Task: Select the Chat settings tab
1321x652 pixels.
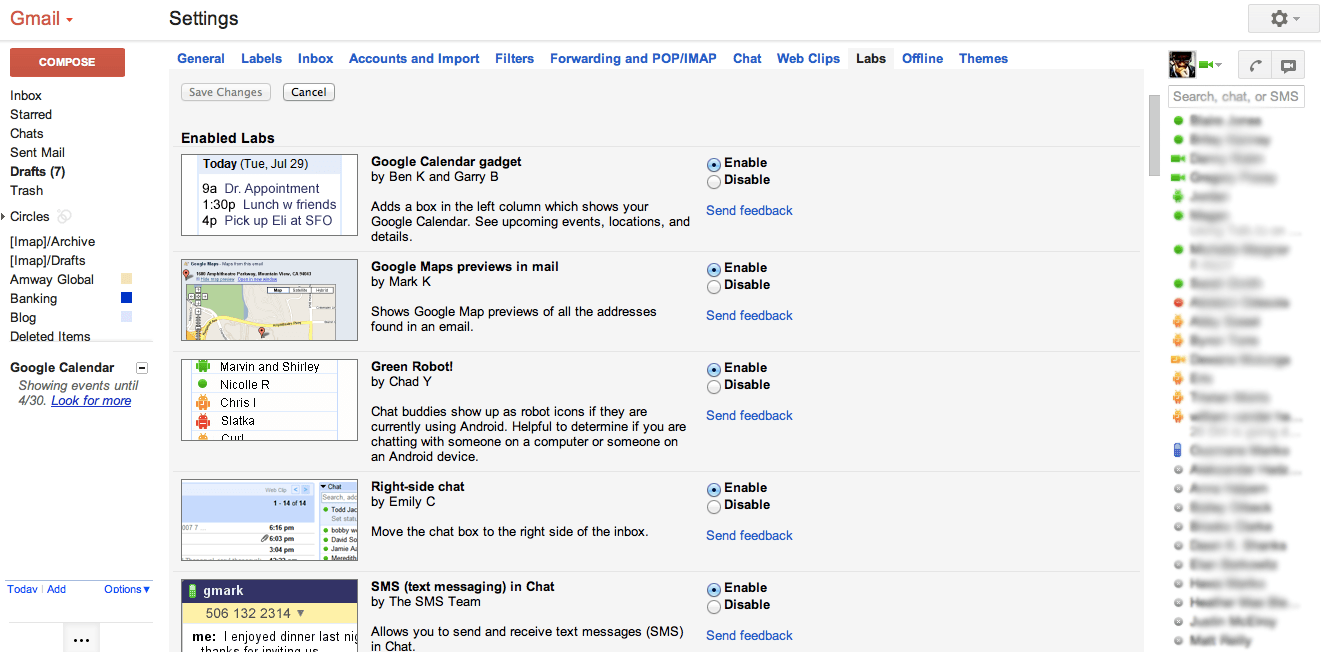Action: click(747, 58)
